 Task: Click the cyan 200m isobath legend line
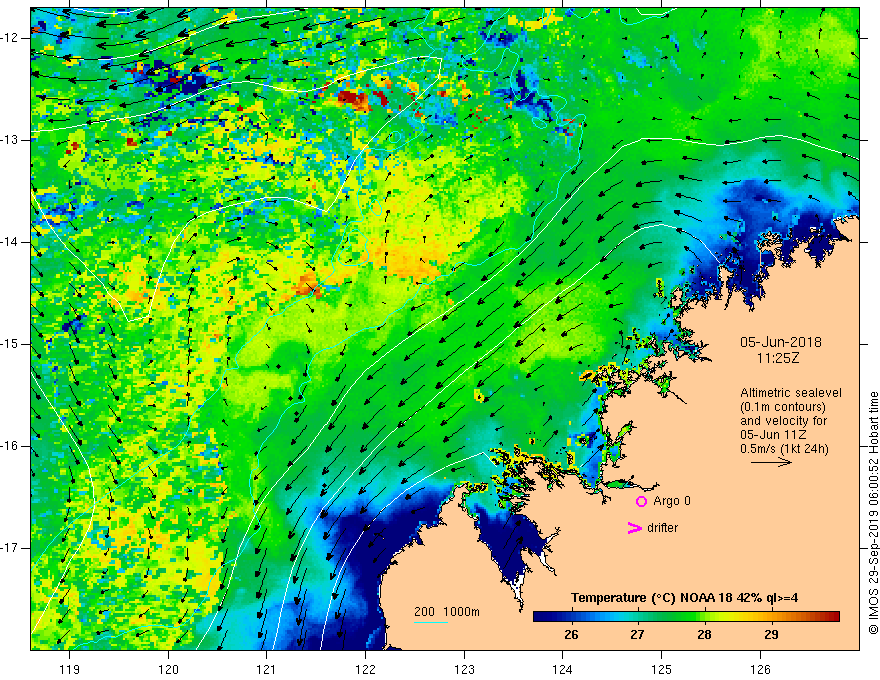(x=430, y=622)
